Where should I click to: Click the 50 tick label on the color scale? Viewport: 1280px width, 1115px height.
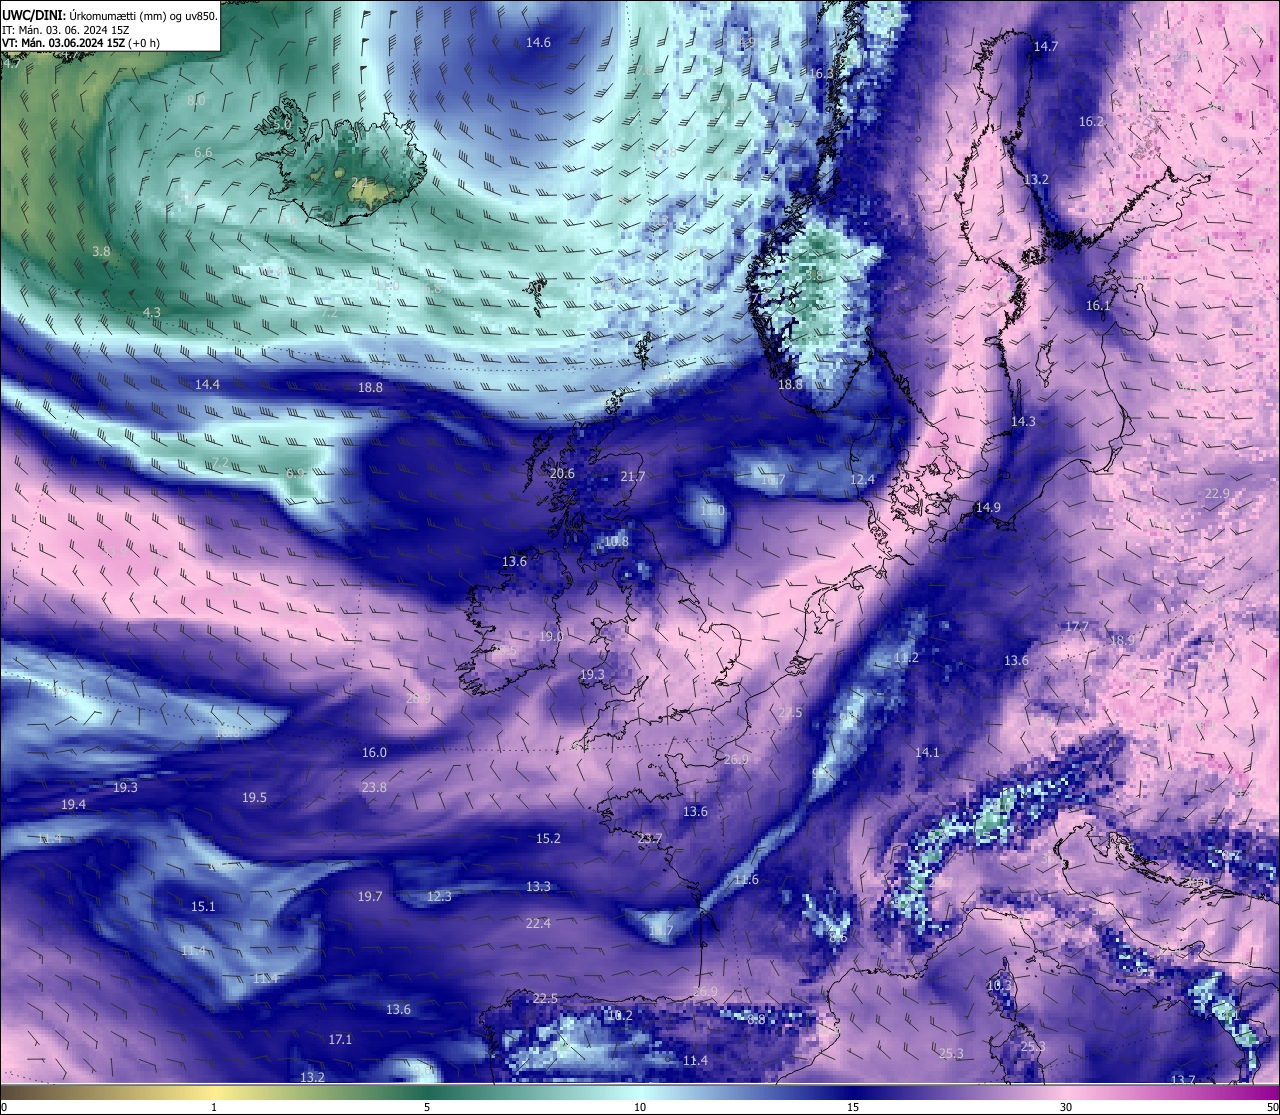[x=1271, y=1107]
